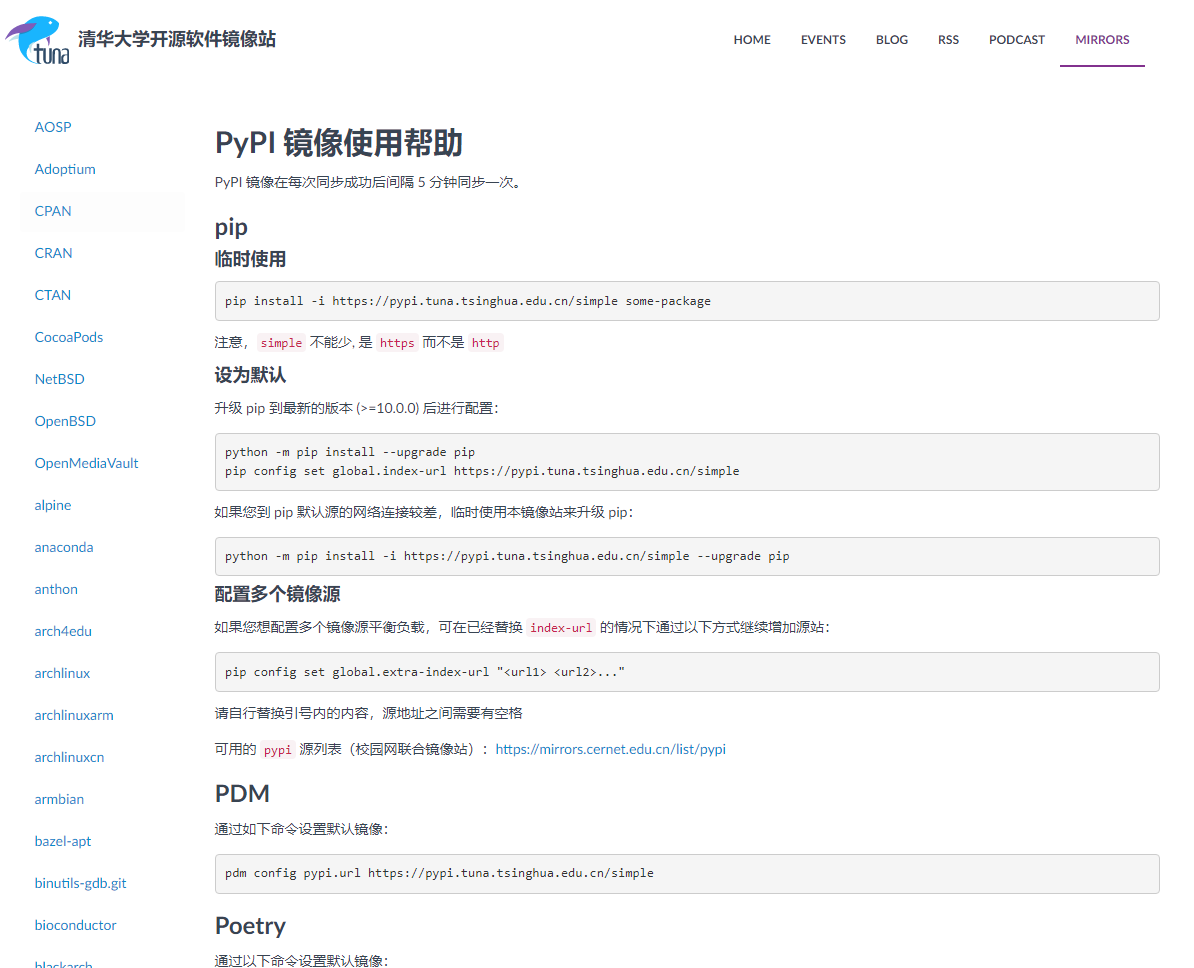Open the AOSP mirror help
Screen dimensions: 1194x968
[53, 127]
